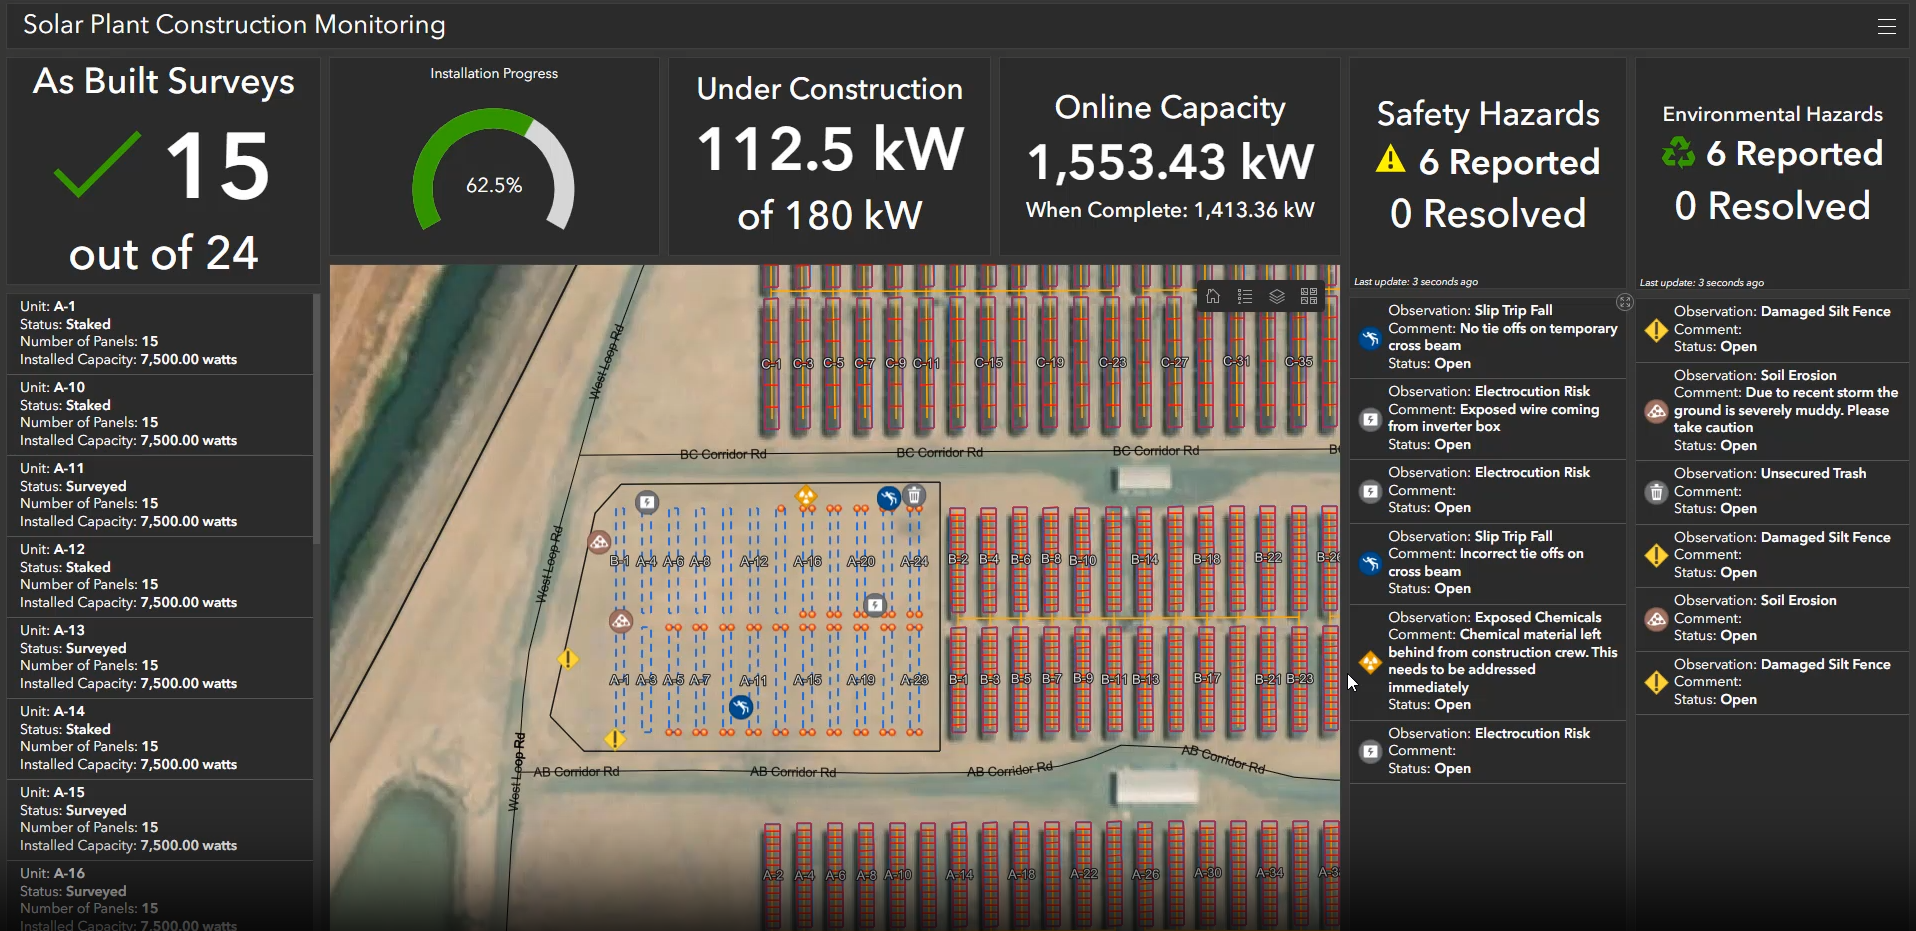Open the Basemap gallery switcher
Screen dimensions: 1916x931
[1309, 297]
